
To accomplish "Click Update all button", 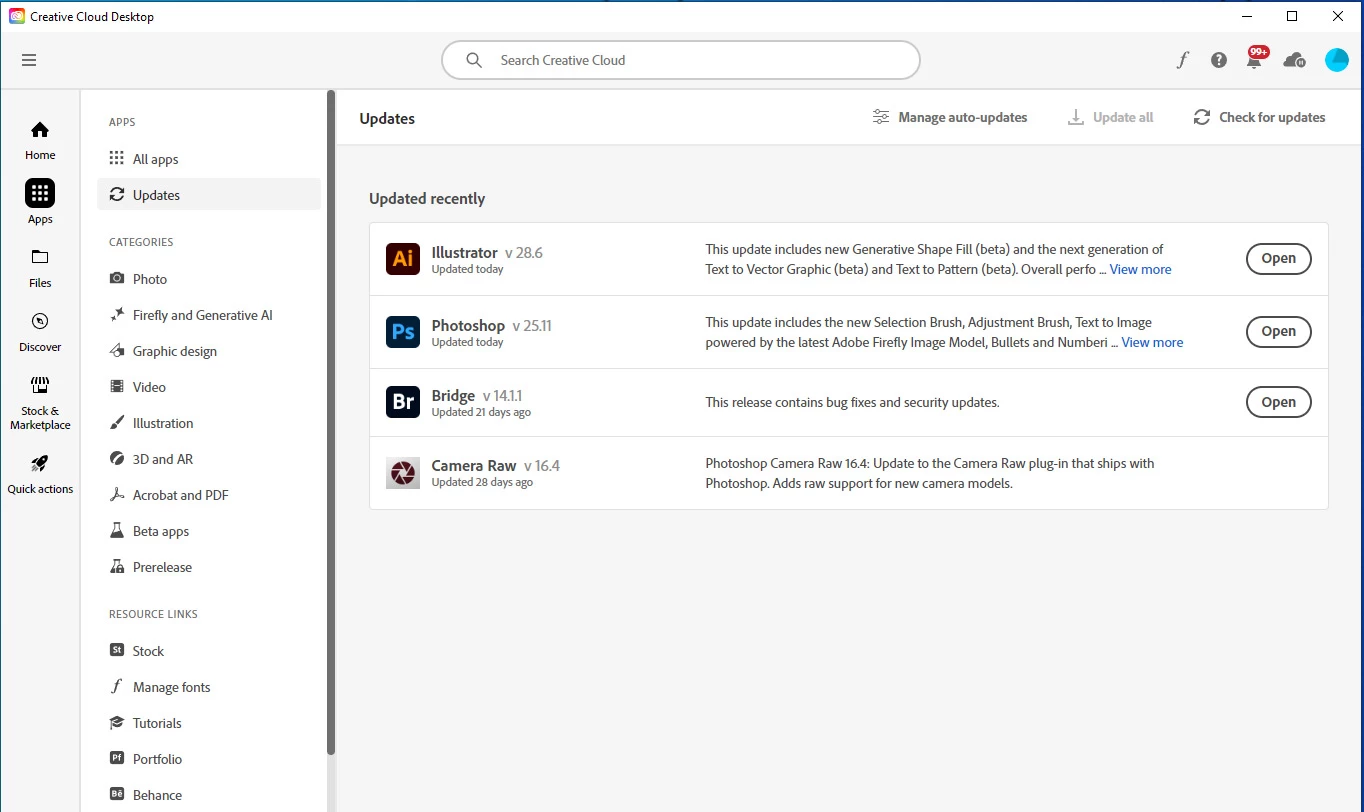I will click(1111, 117).
